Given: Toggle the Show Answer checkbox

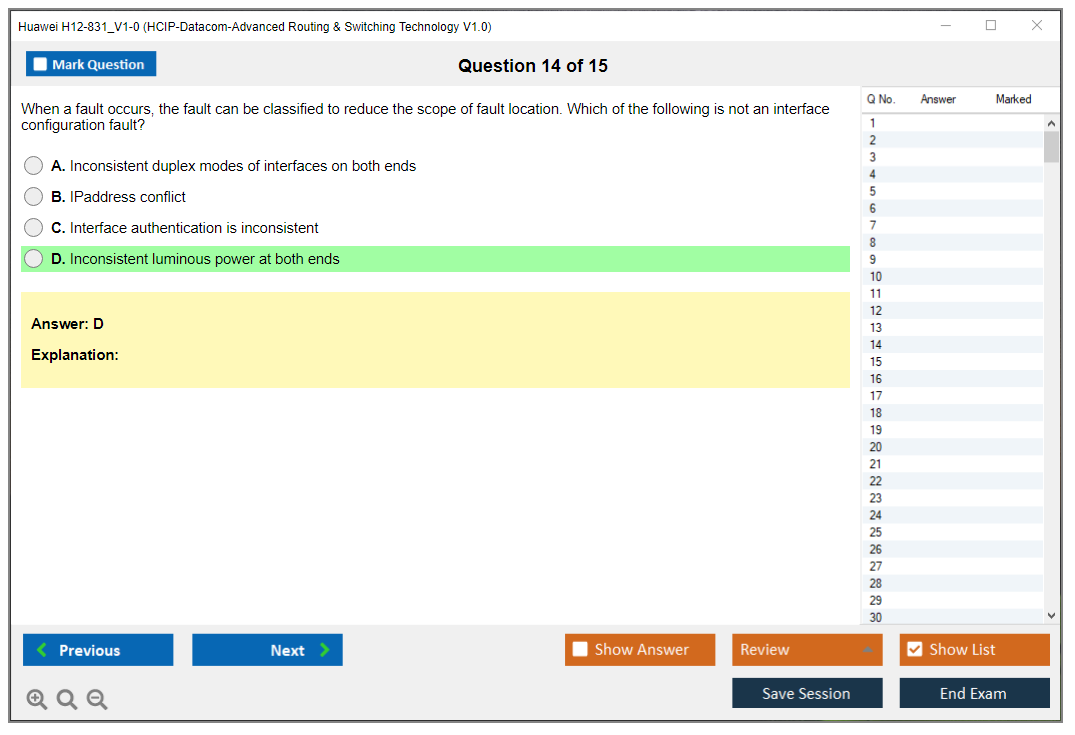Looking at the screenshot, I should (581, 650).
